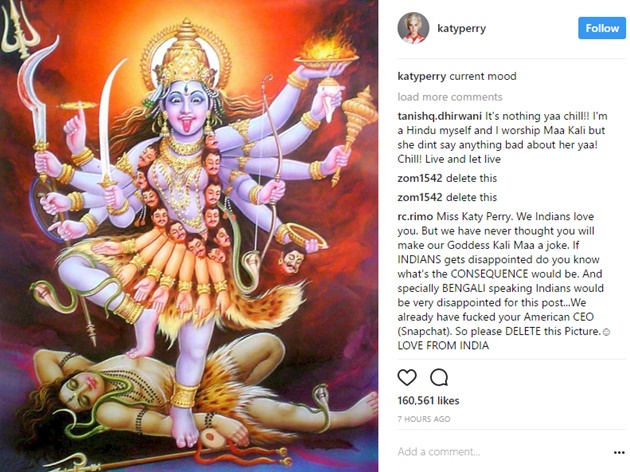Click katyperry name beside 'current mood' caption
The width and height of the screenshot is (630, 472).
(421, 76)
